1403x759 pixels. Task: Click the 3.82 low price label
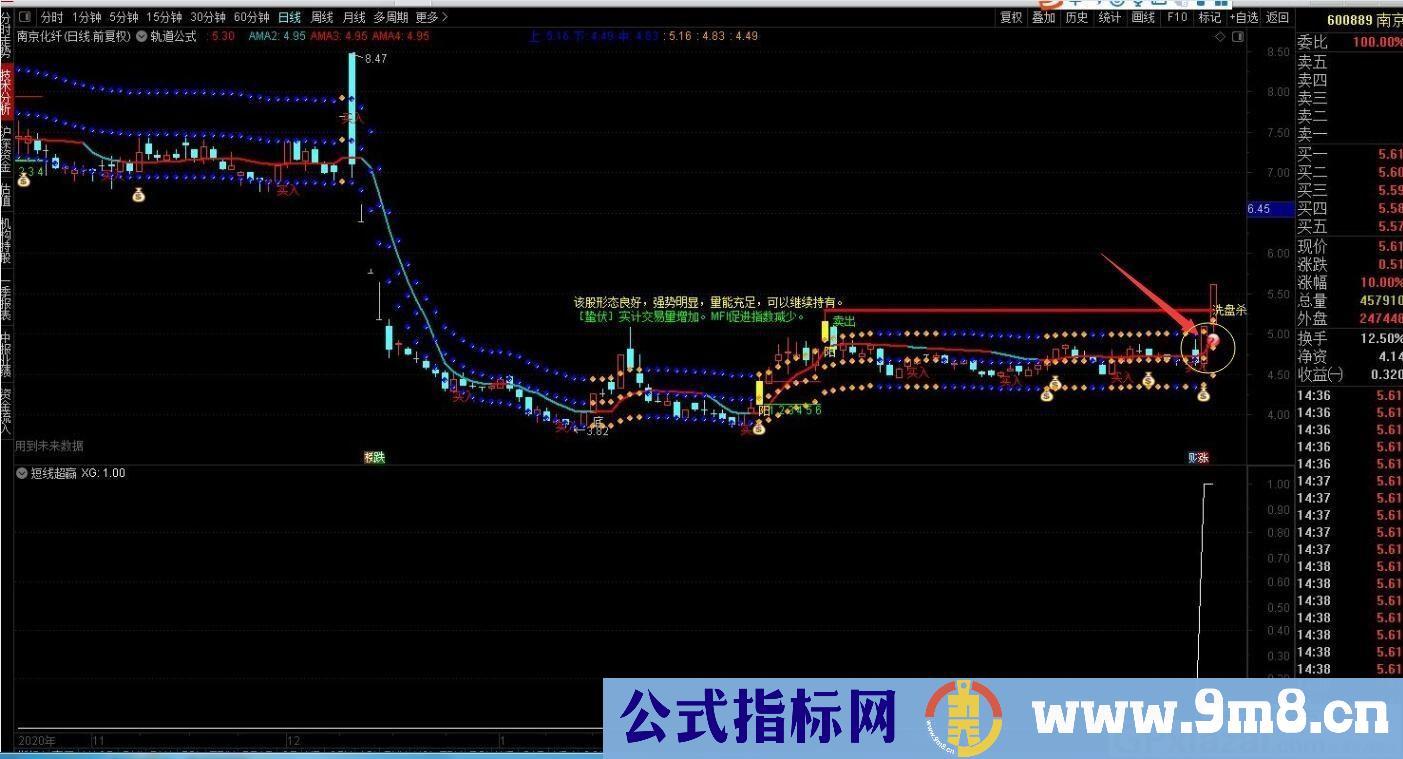tap(597, 431)
